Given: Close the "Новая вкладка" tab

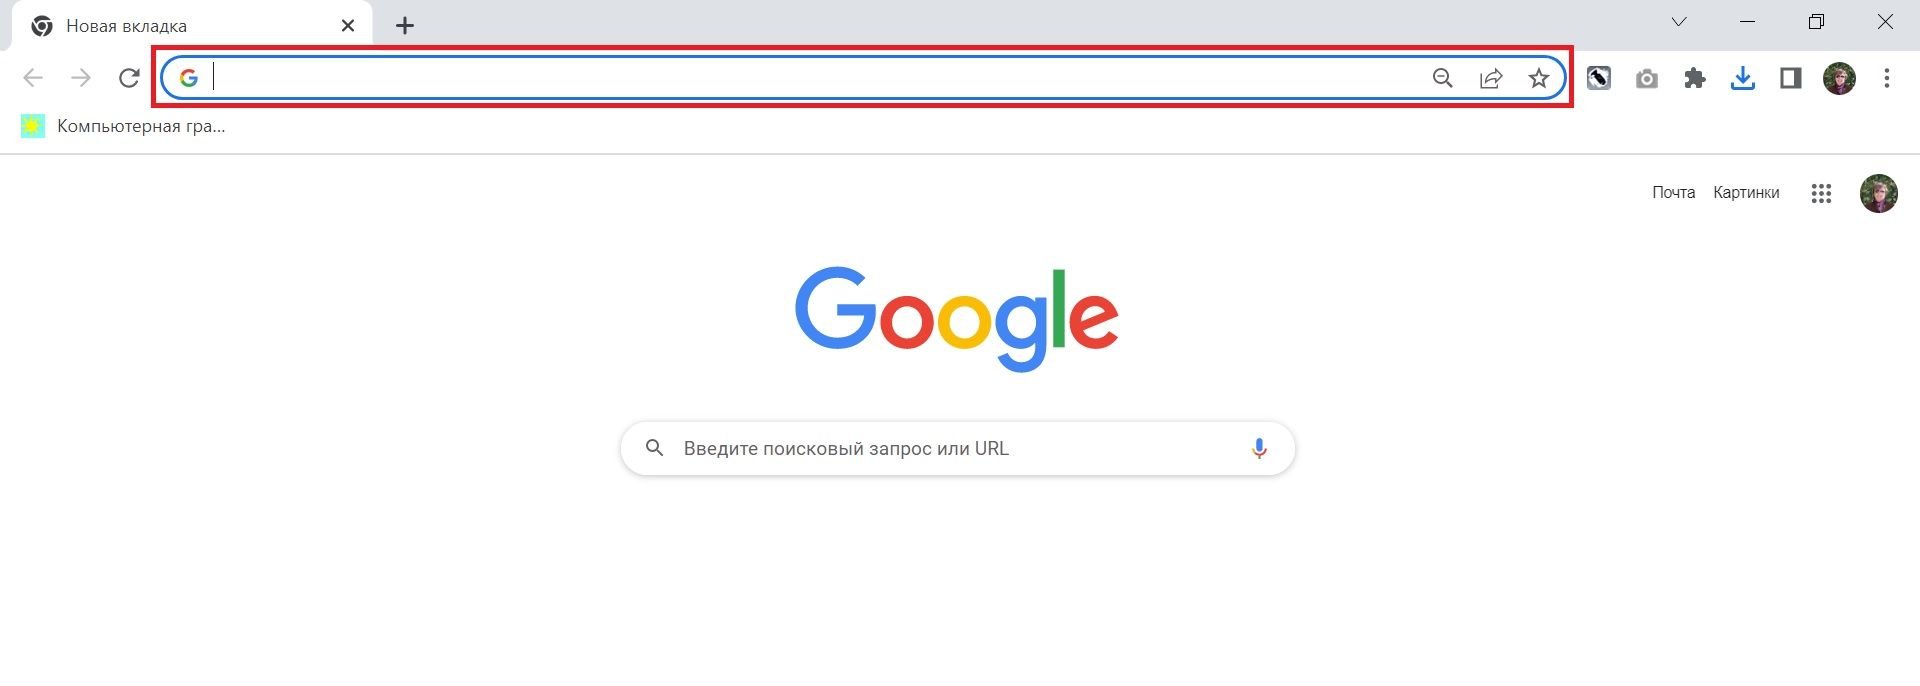Looking at the screenshot, I should coord(348,26).
